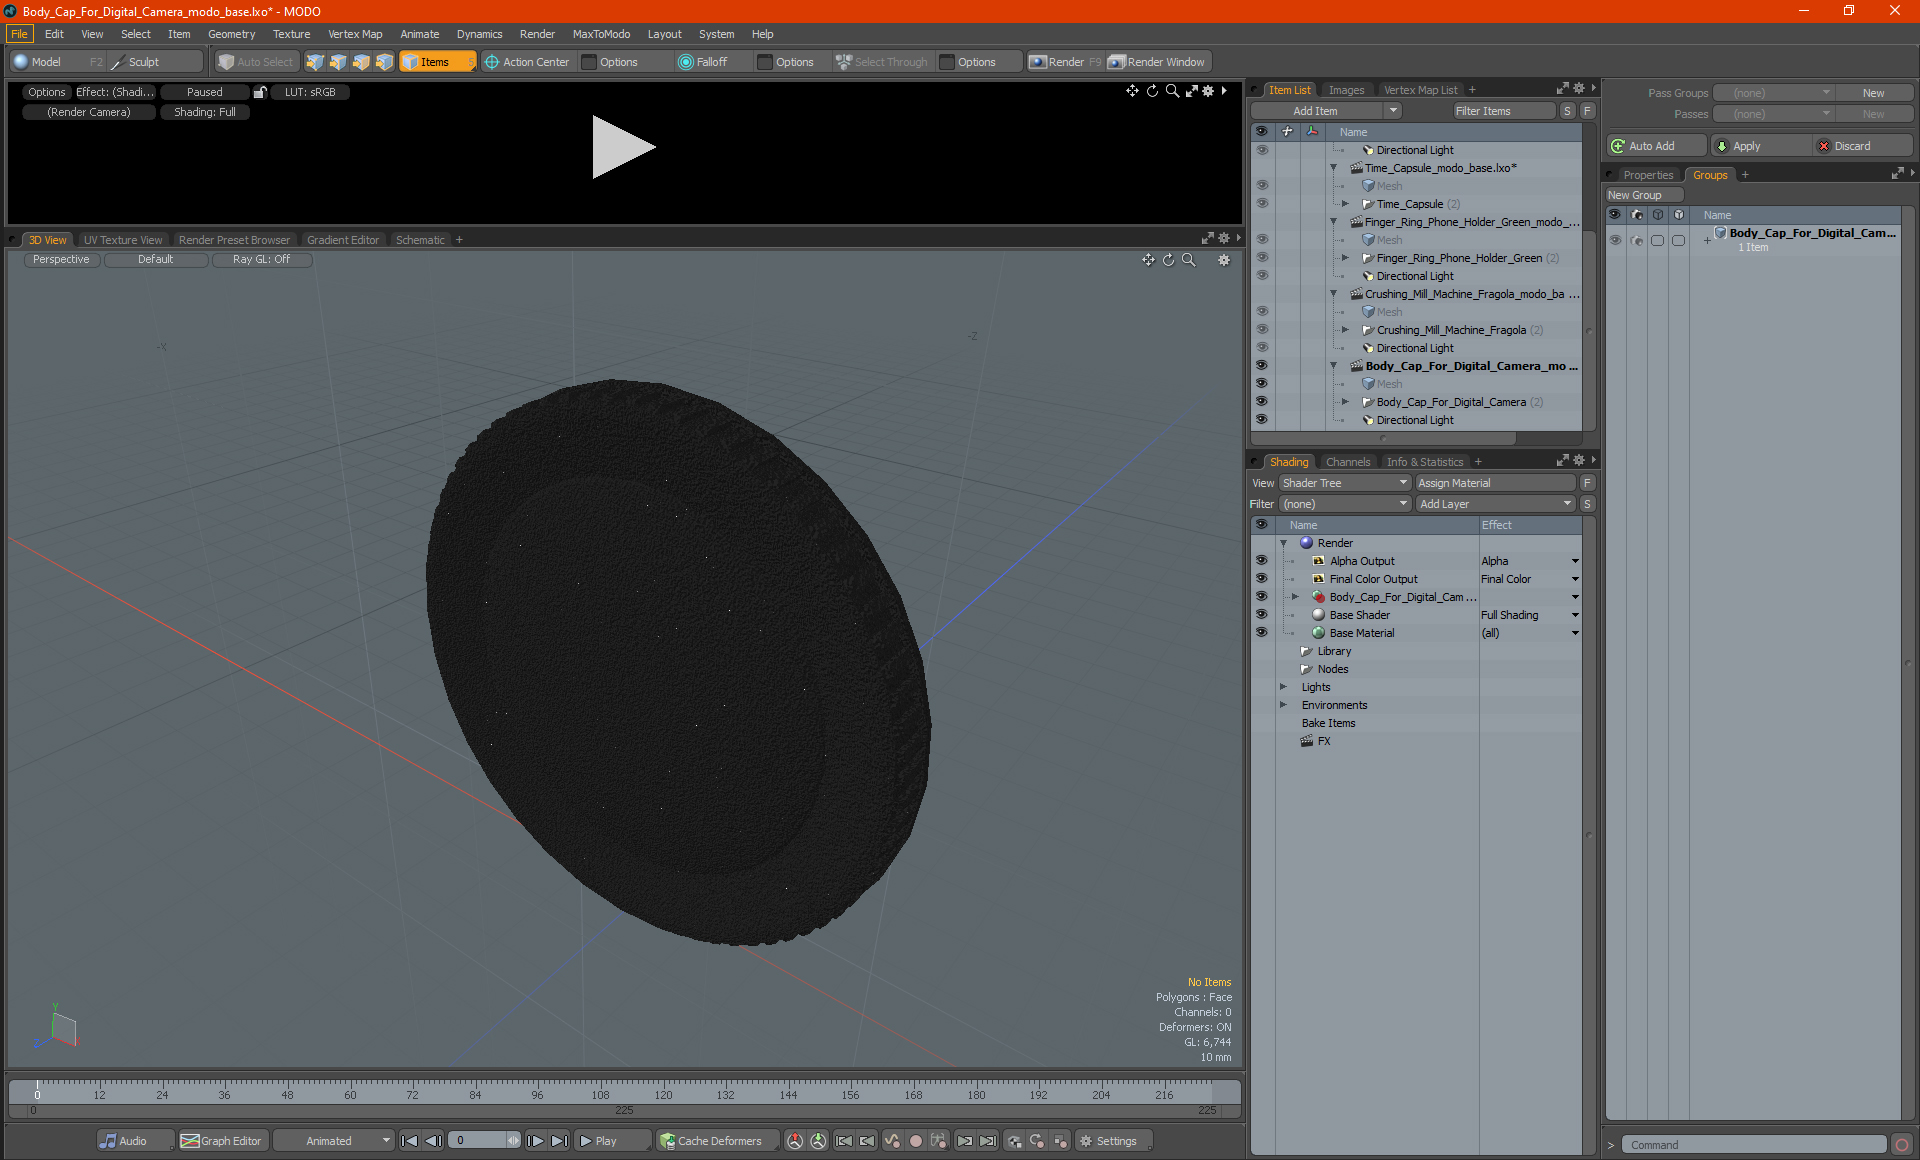Click the Cache Deformers icon
1920x1160 pixels.
point(667,1141)
